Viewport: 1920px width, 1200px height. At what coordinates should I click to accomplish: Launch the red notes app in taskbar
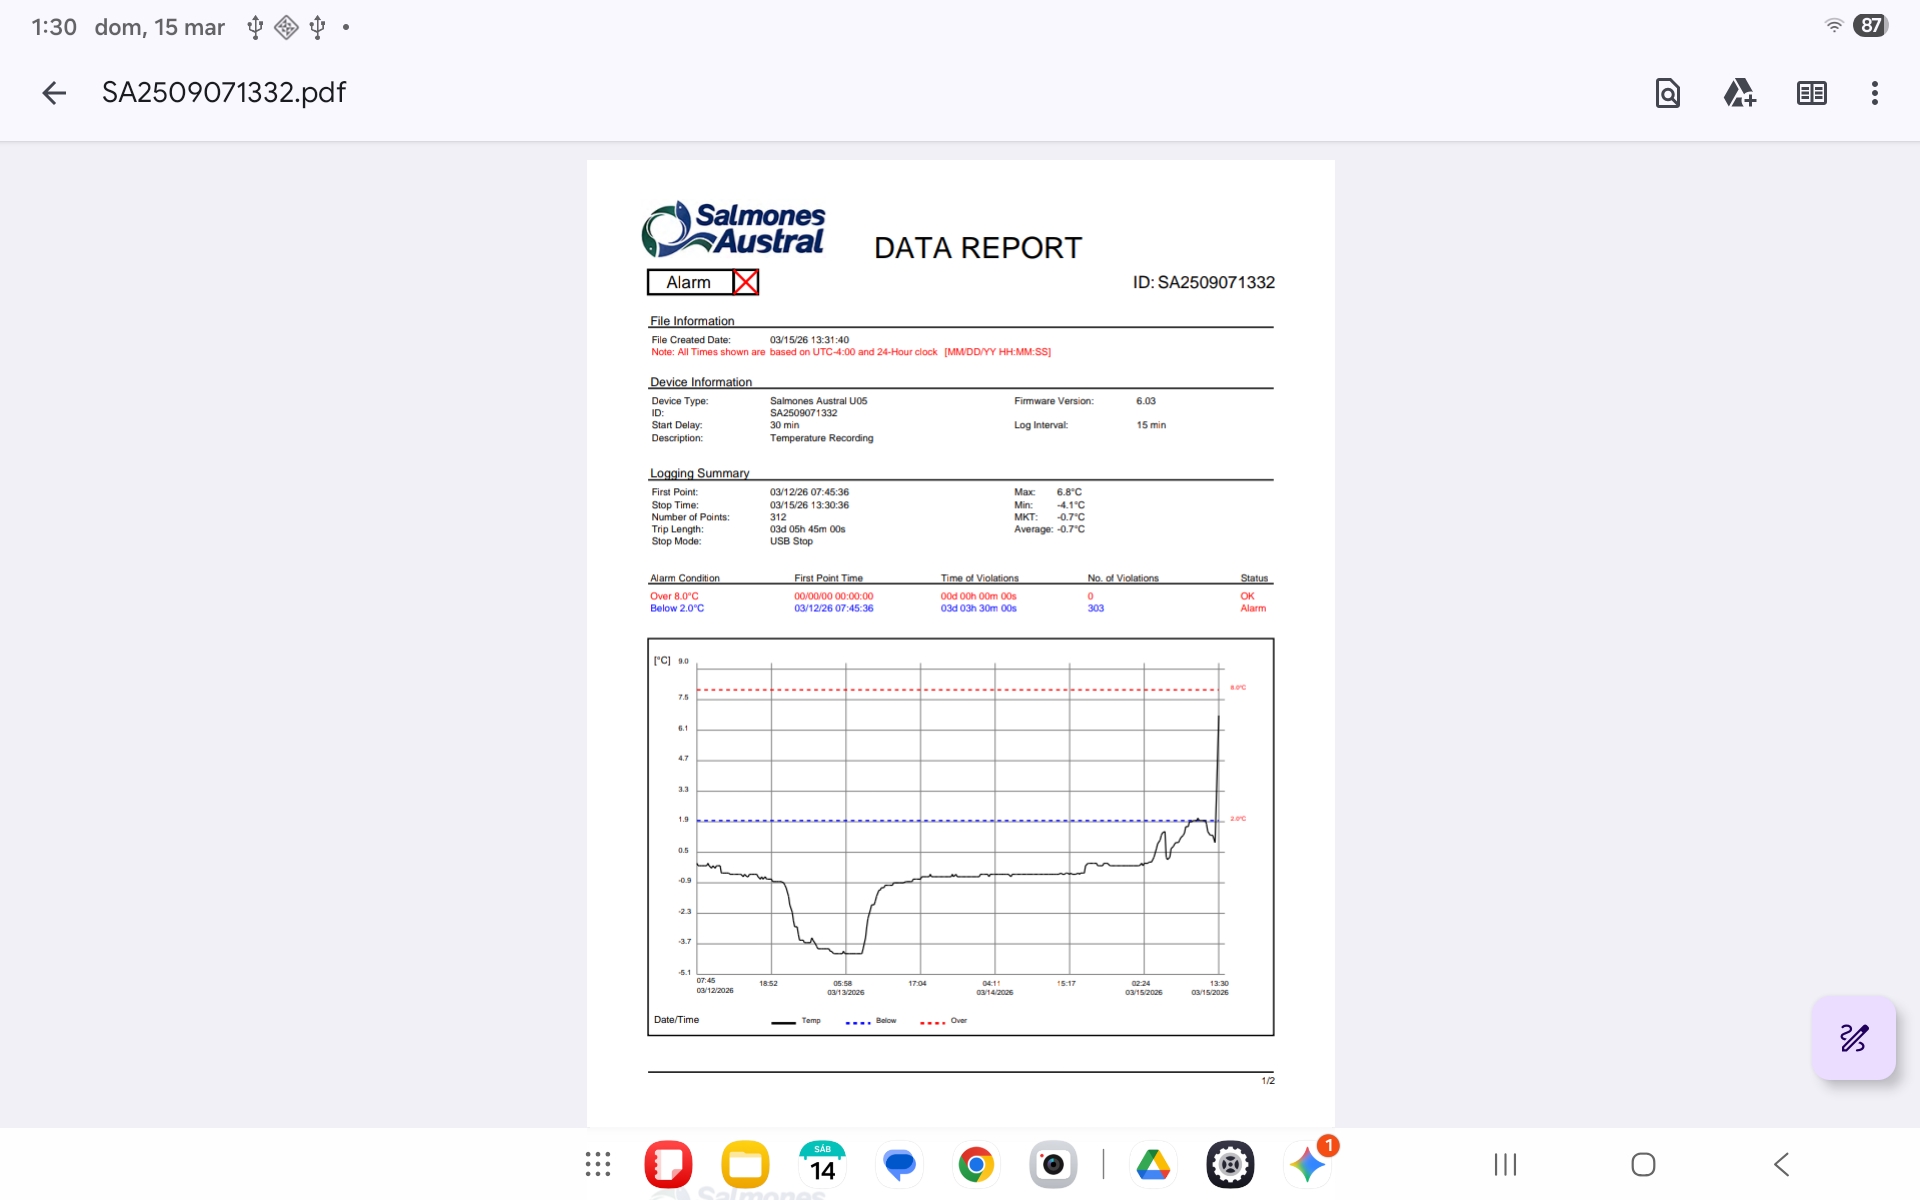click(x=668, y=1164)
